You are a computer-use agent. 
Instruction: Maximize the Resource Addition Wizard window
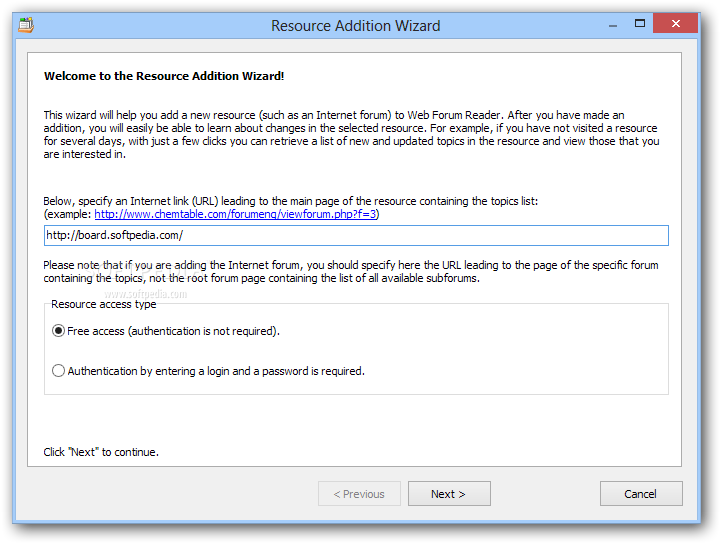coord(640,23)
